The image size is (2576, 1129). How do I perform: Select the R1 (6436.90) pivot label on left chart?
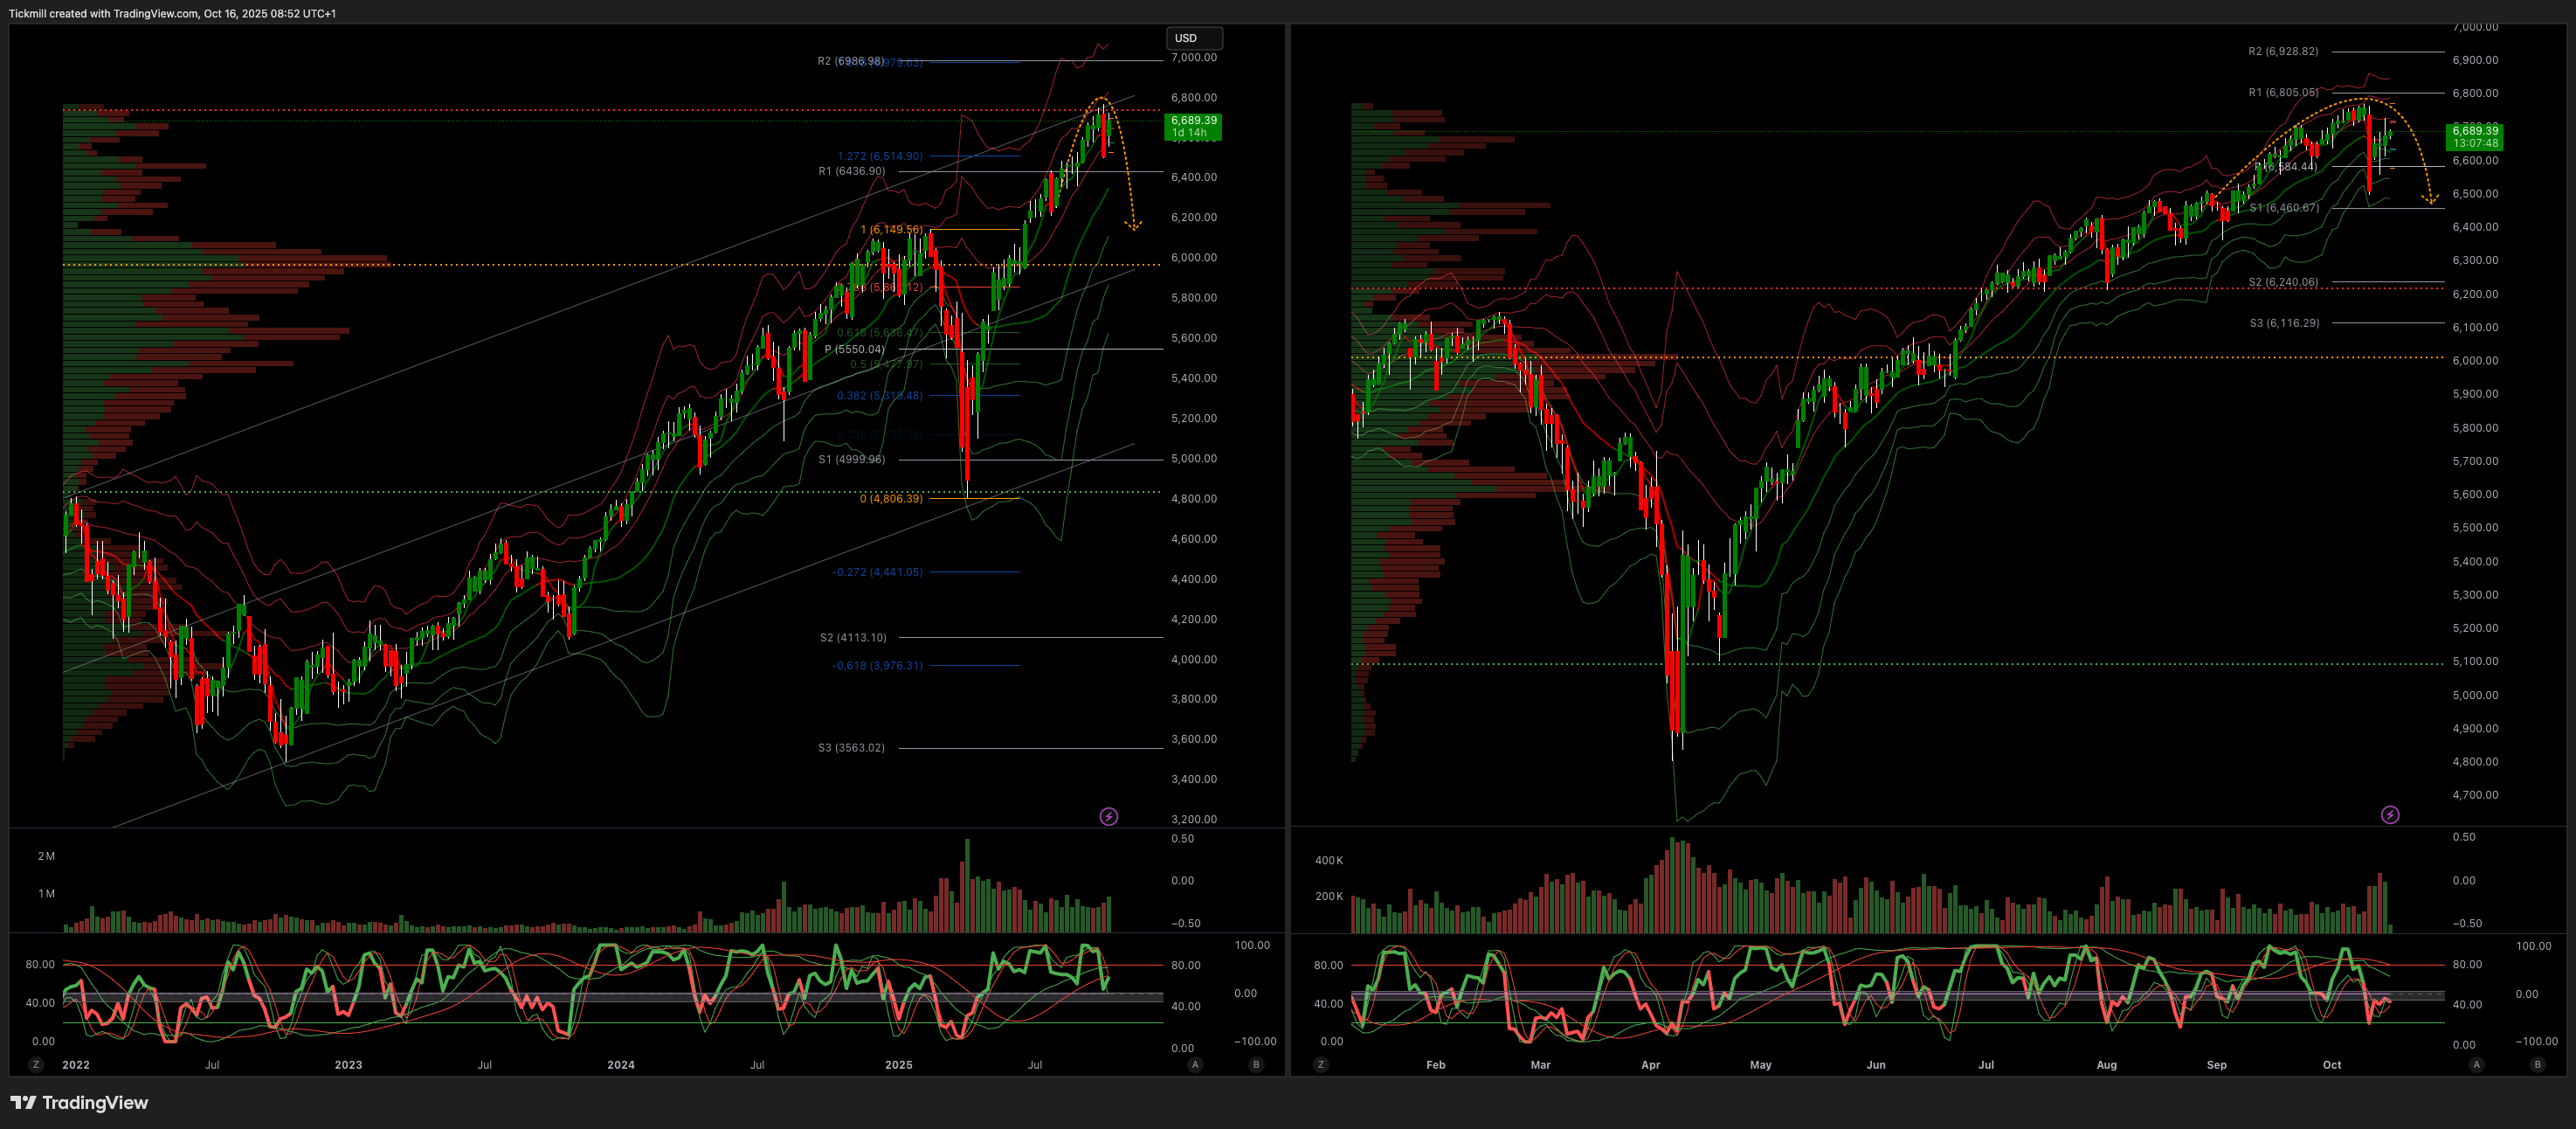851,171
